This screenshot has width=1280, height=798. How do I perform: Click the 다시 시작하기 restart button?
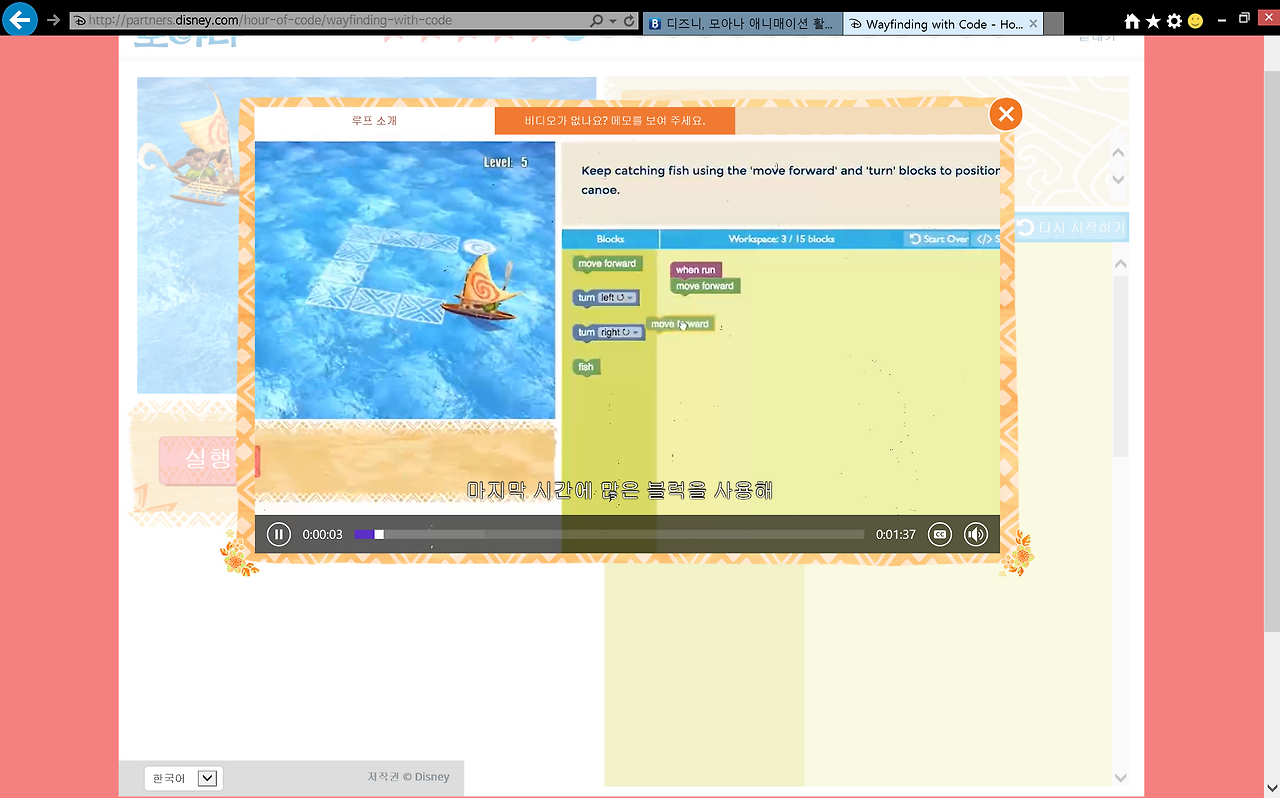1071,228
